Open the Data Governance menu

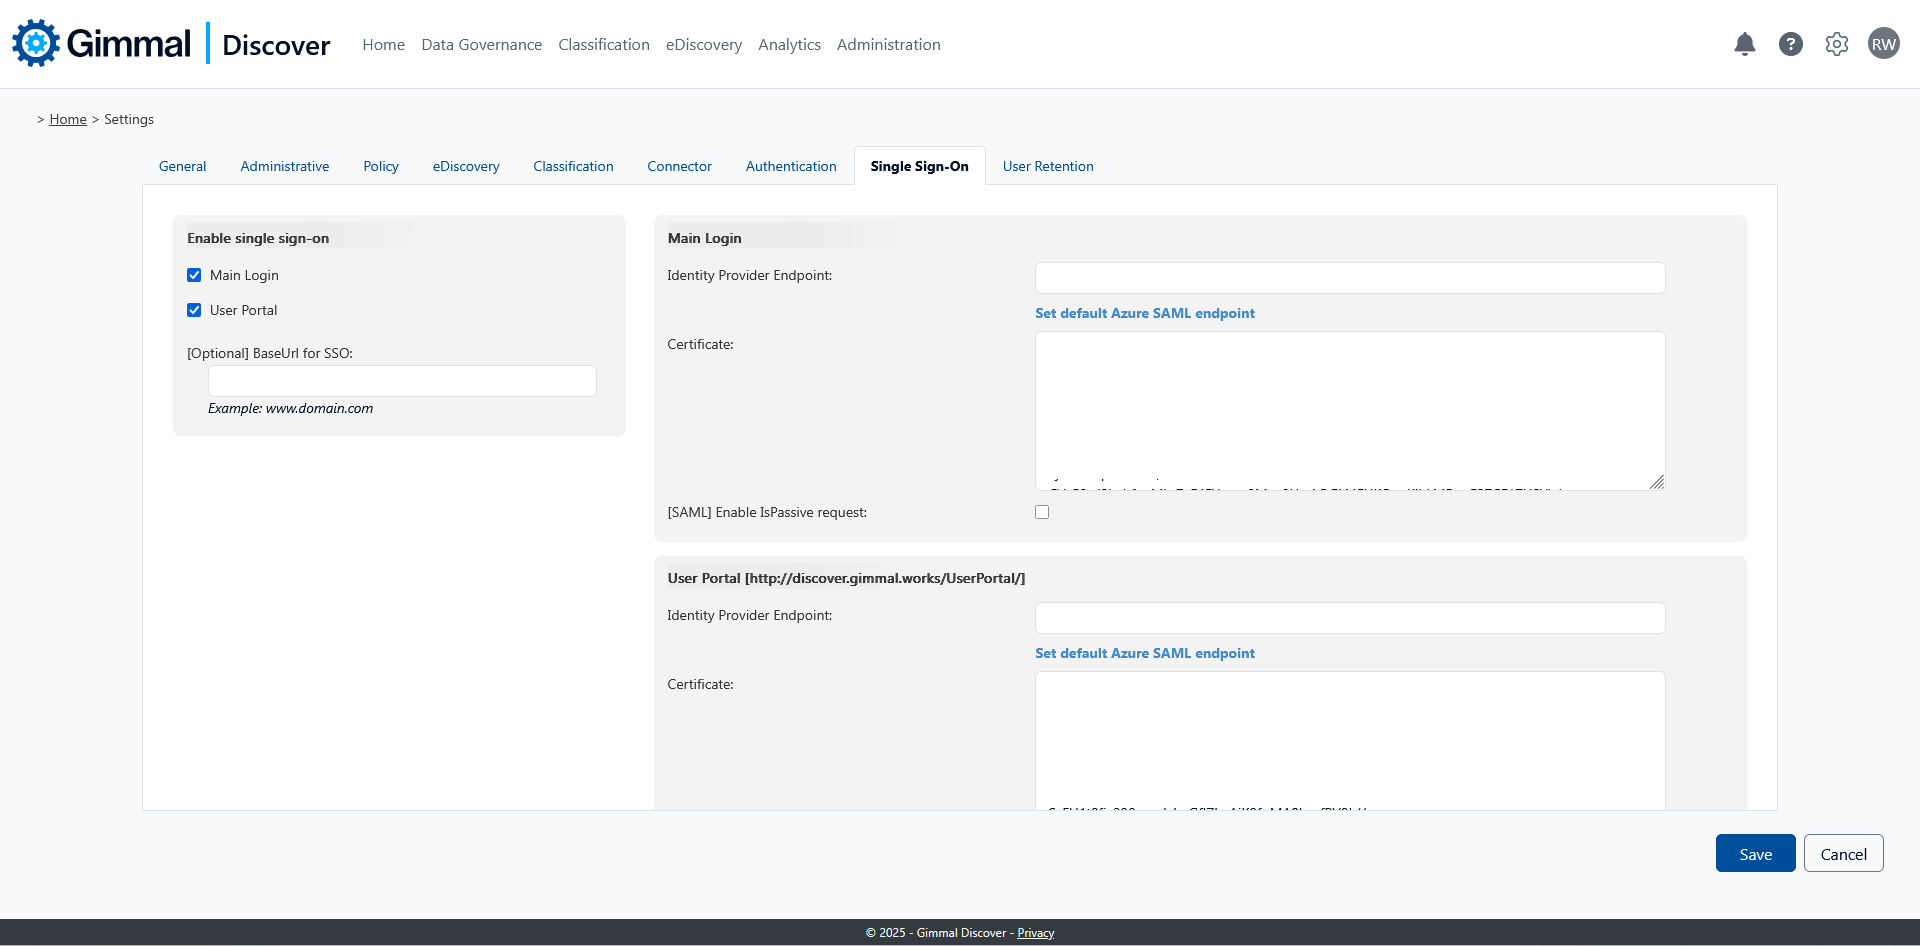481,45
